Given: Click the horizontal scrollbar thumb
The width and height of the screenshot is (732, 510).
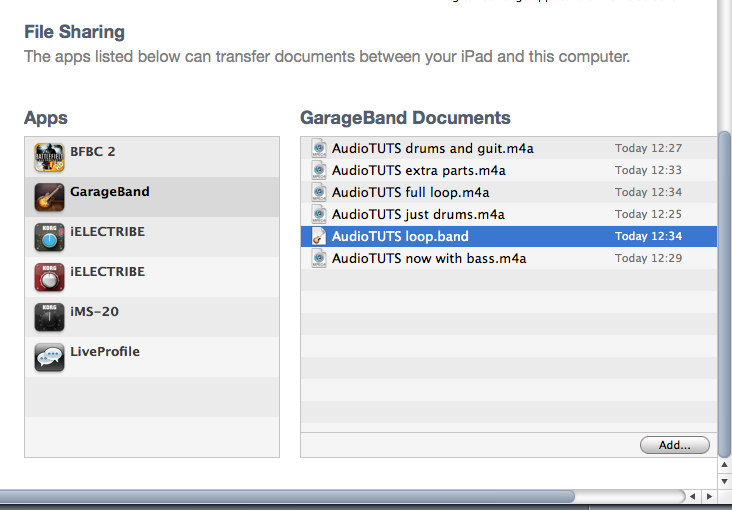Looking at the screenshot, I should (287, 496).
